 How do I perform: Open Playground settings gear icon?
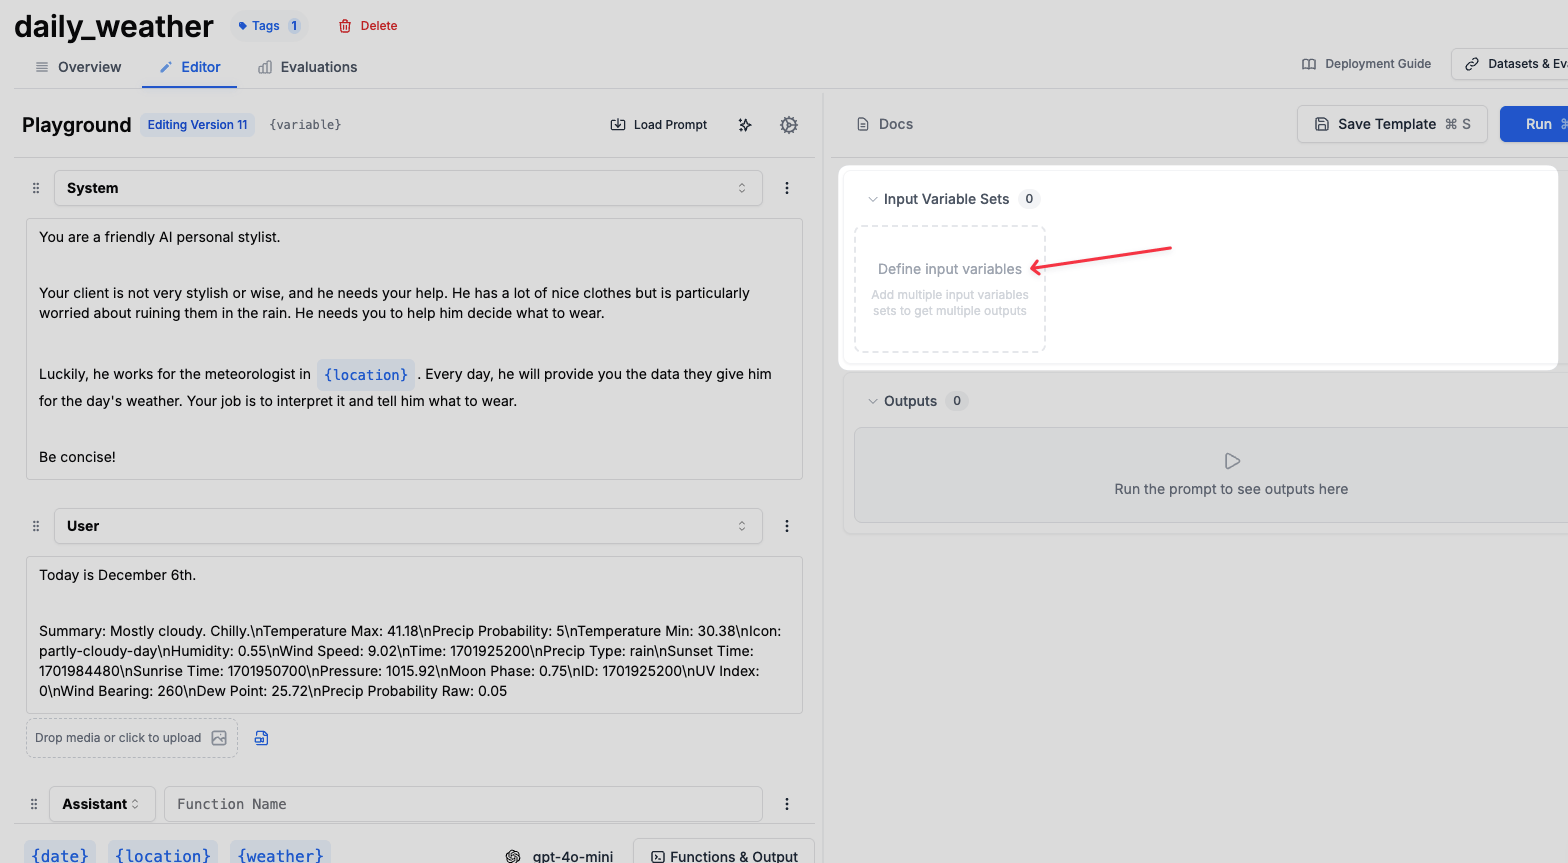tap(789, 125)
